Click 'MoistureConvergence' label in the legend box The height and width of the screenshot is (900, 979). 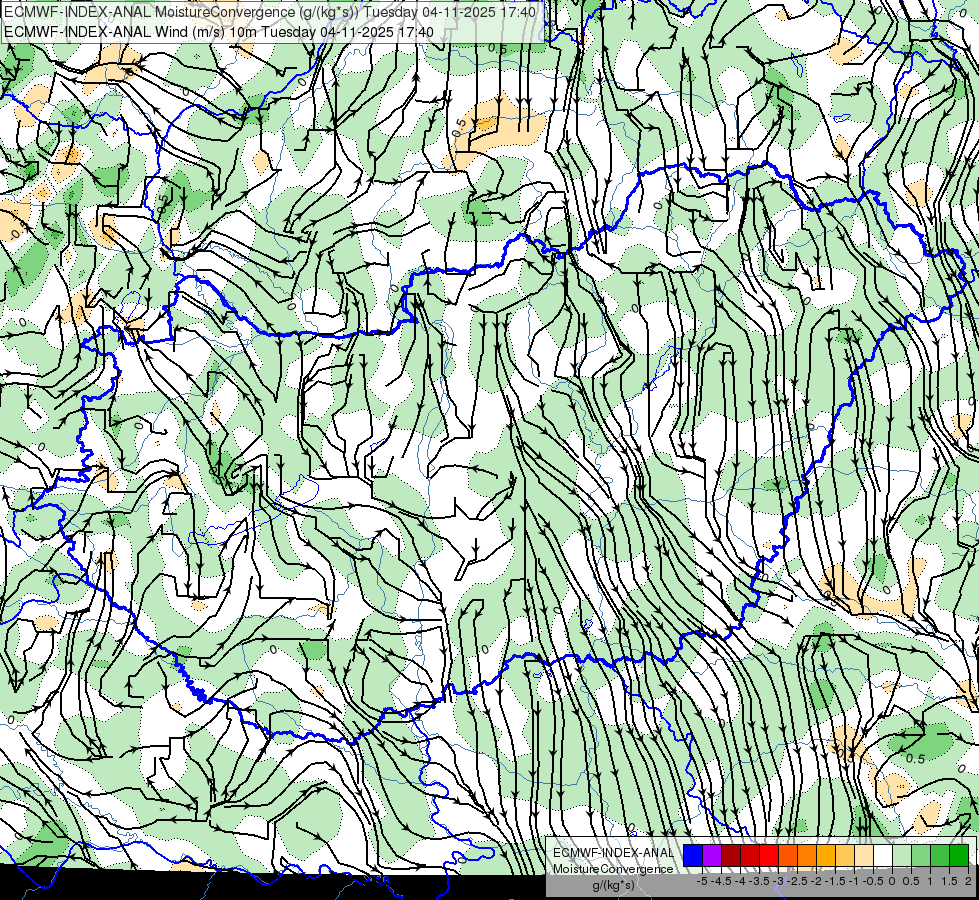(x=613, y=869)
